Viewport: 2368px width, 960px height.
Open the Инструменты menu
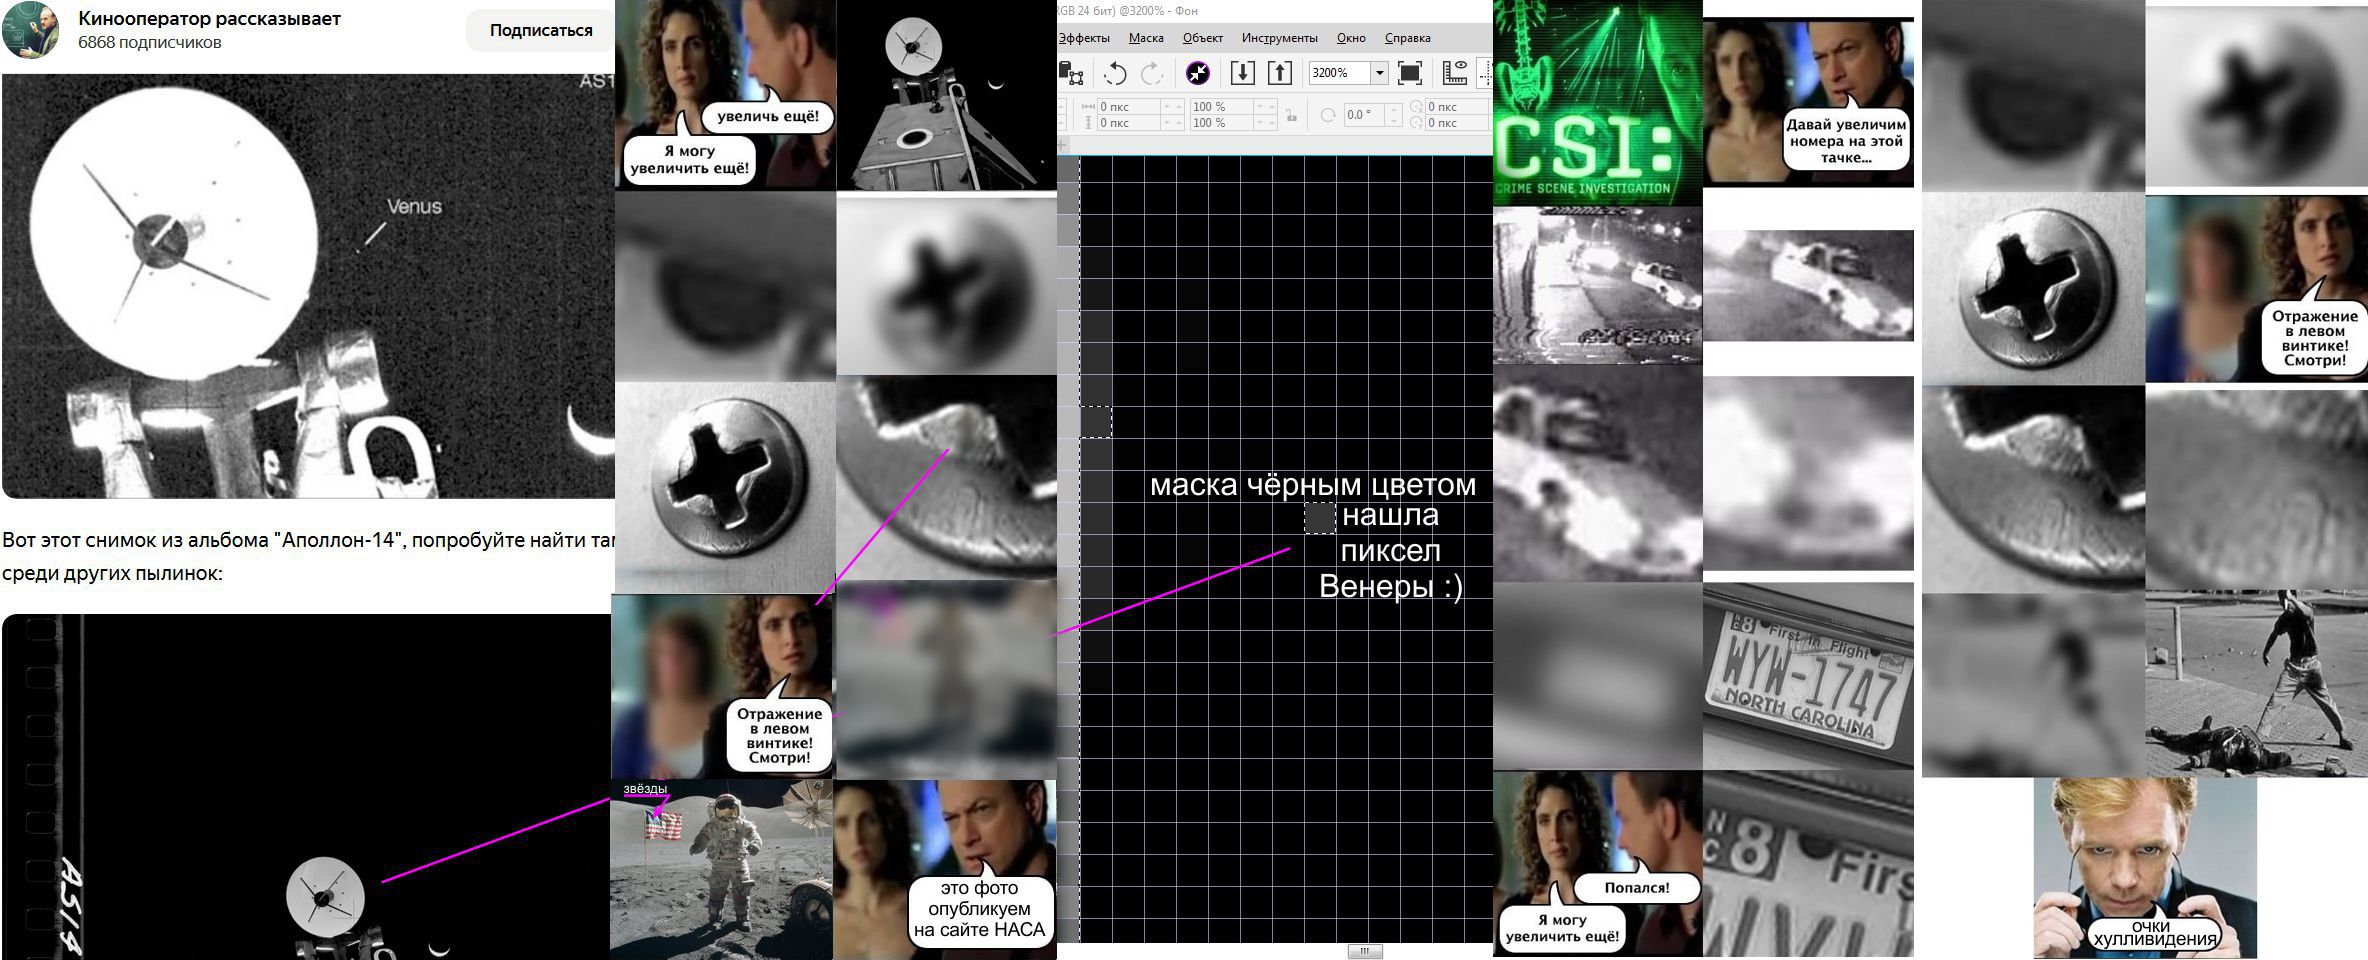point(1279,38)
